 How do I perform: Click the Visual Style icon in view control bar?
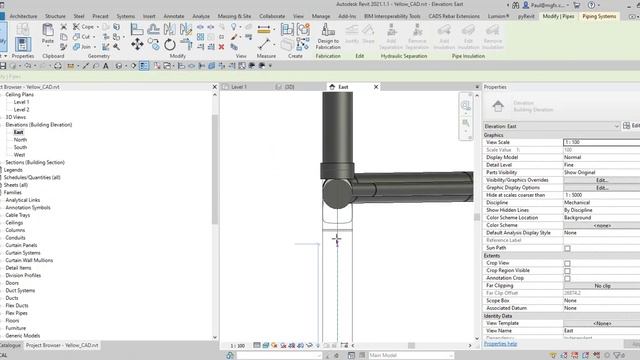pos(266,345)
